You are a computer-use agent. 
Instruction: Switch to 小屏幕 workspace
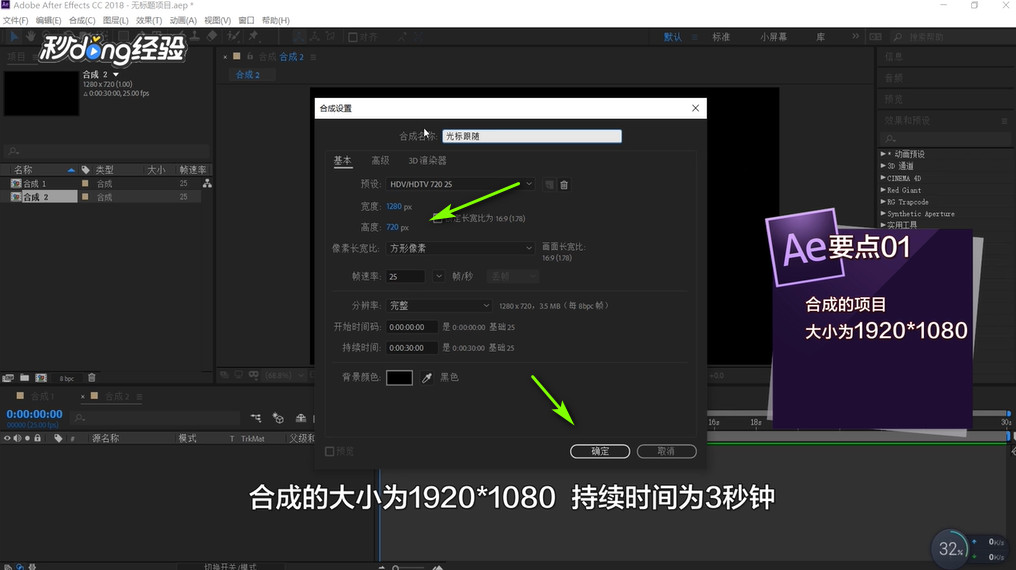(x=774, y=37)
